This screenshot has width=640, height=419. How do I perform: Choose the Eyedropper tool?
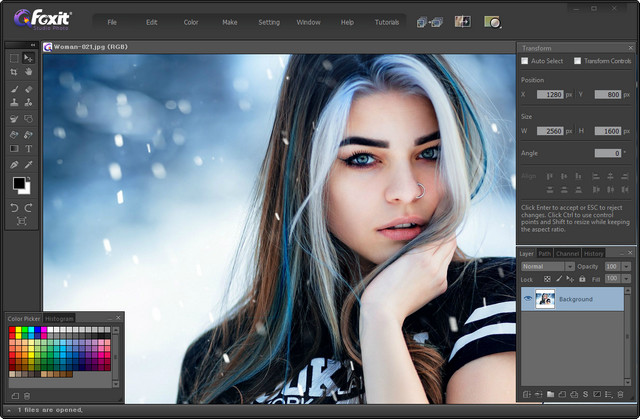pyautogui.click(x=28, y=163)
